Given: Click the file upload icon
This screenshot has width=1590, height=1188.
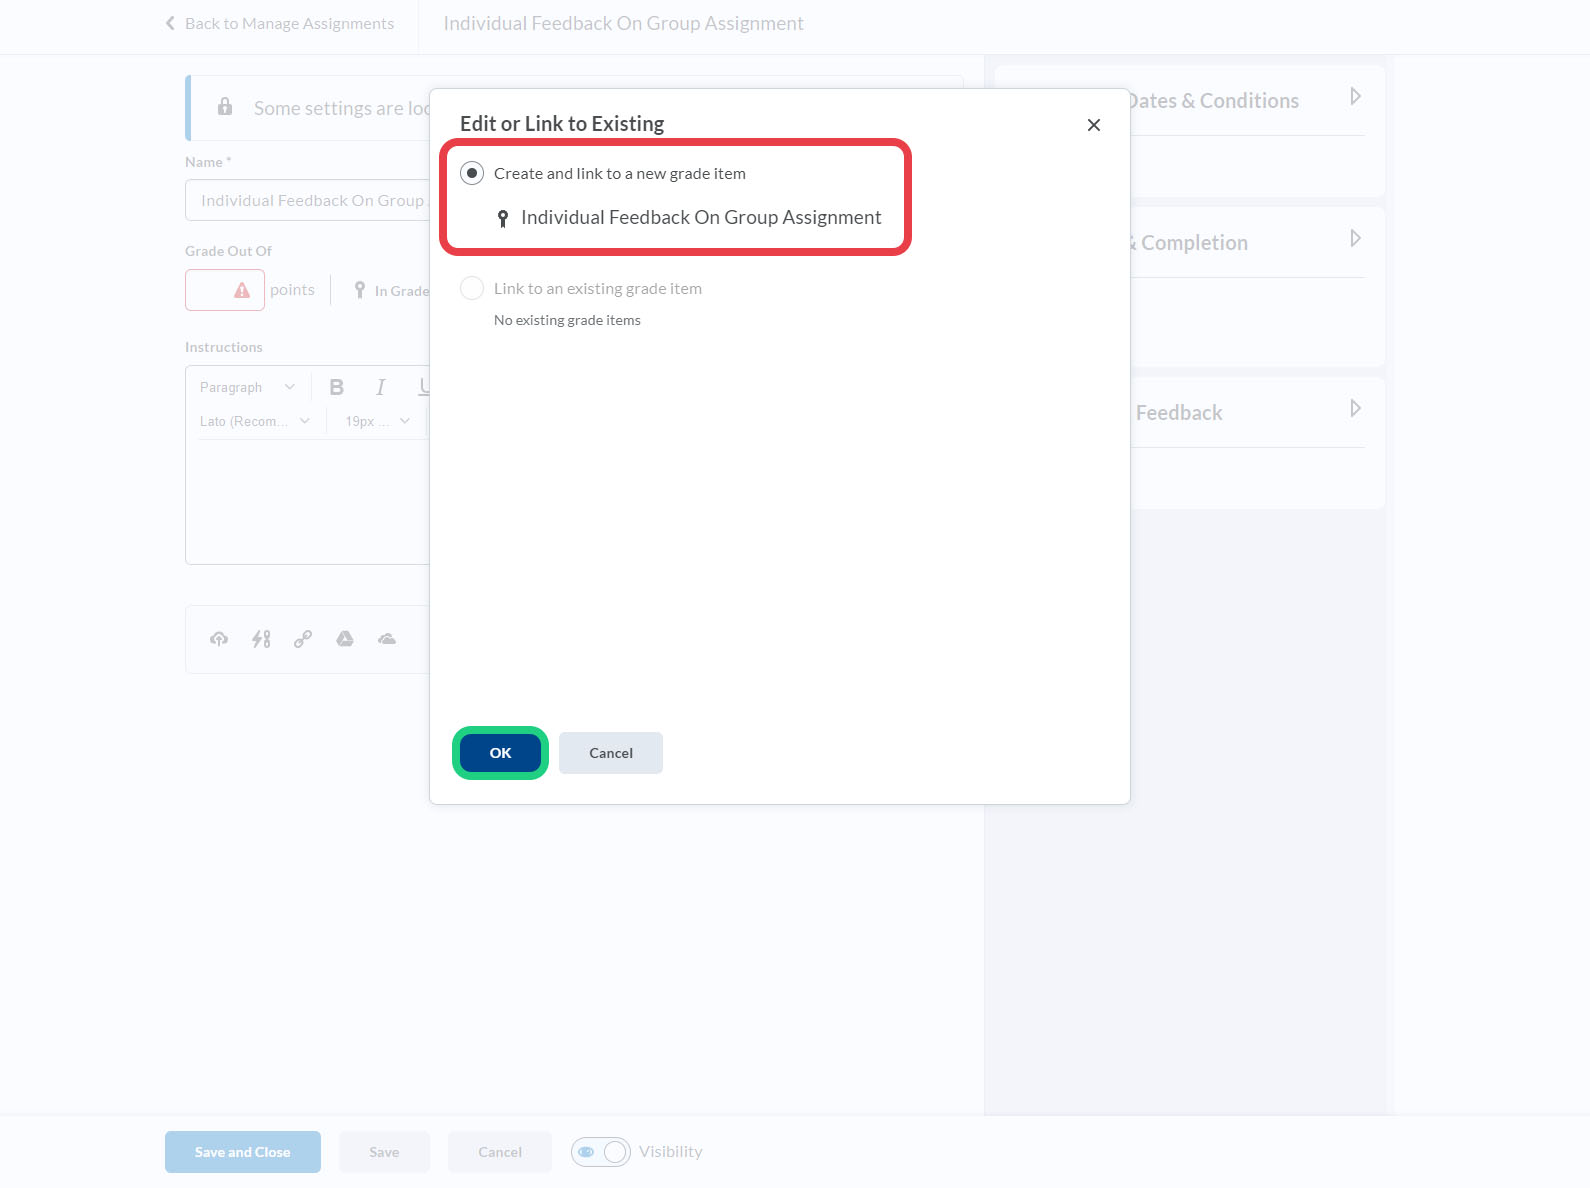Looking at the screenshot, I should point(219,639).
